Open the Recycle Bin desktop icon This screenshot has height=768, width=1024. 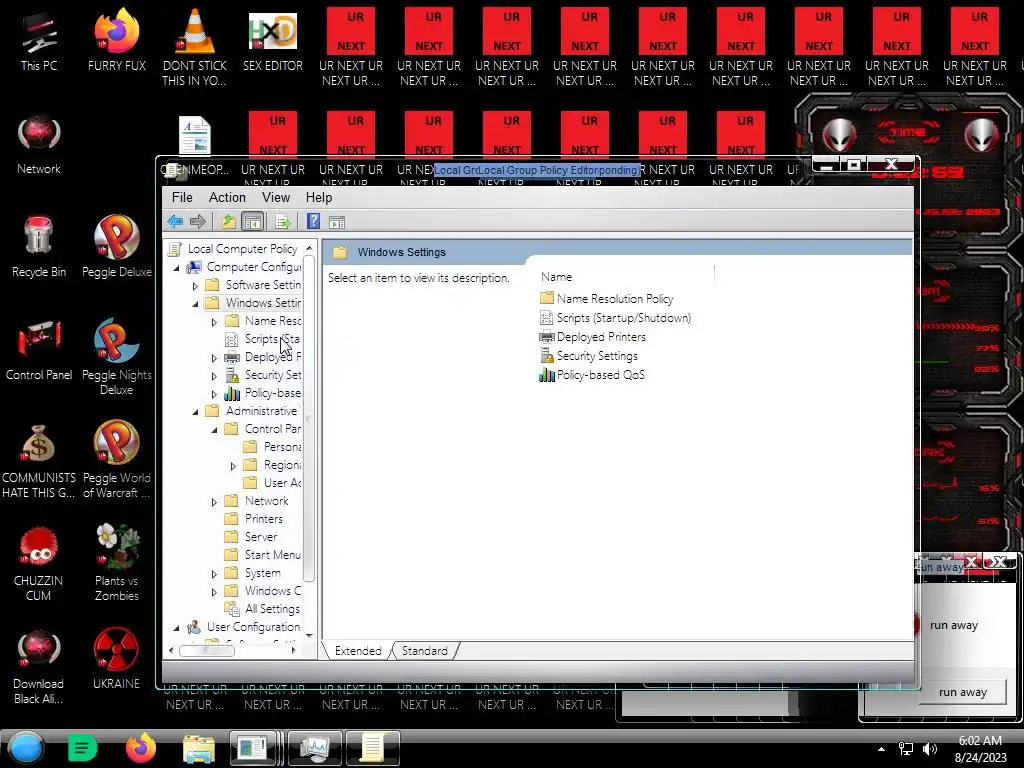[x=39, y=247]
